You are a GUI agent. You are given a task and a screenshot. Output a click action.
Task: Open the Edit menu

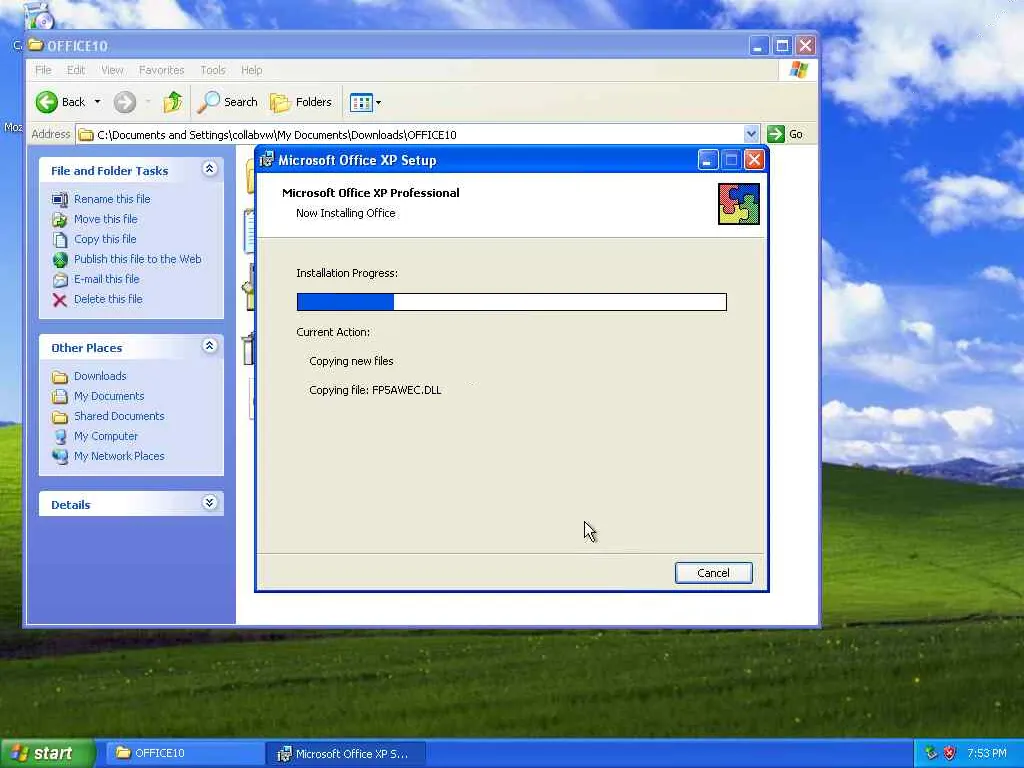coord(76,70)
